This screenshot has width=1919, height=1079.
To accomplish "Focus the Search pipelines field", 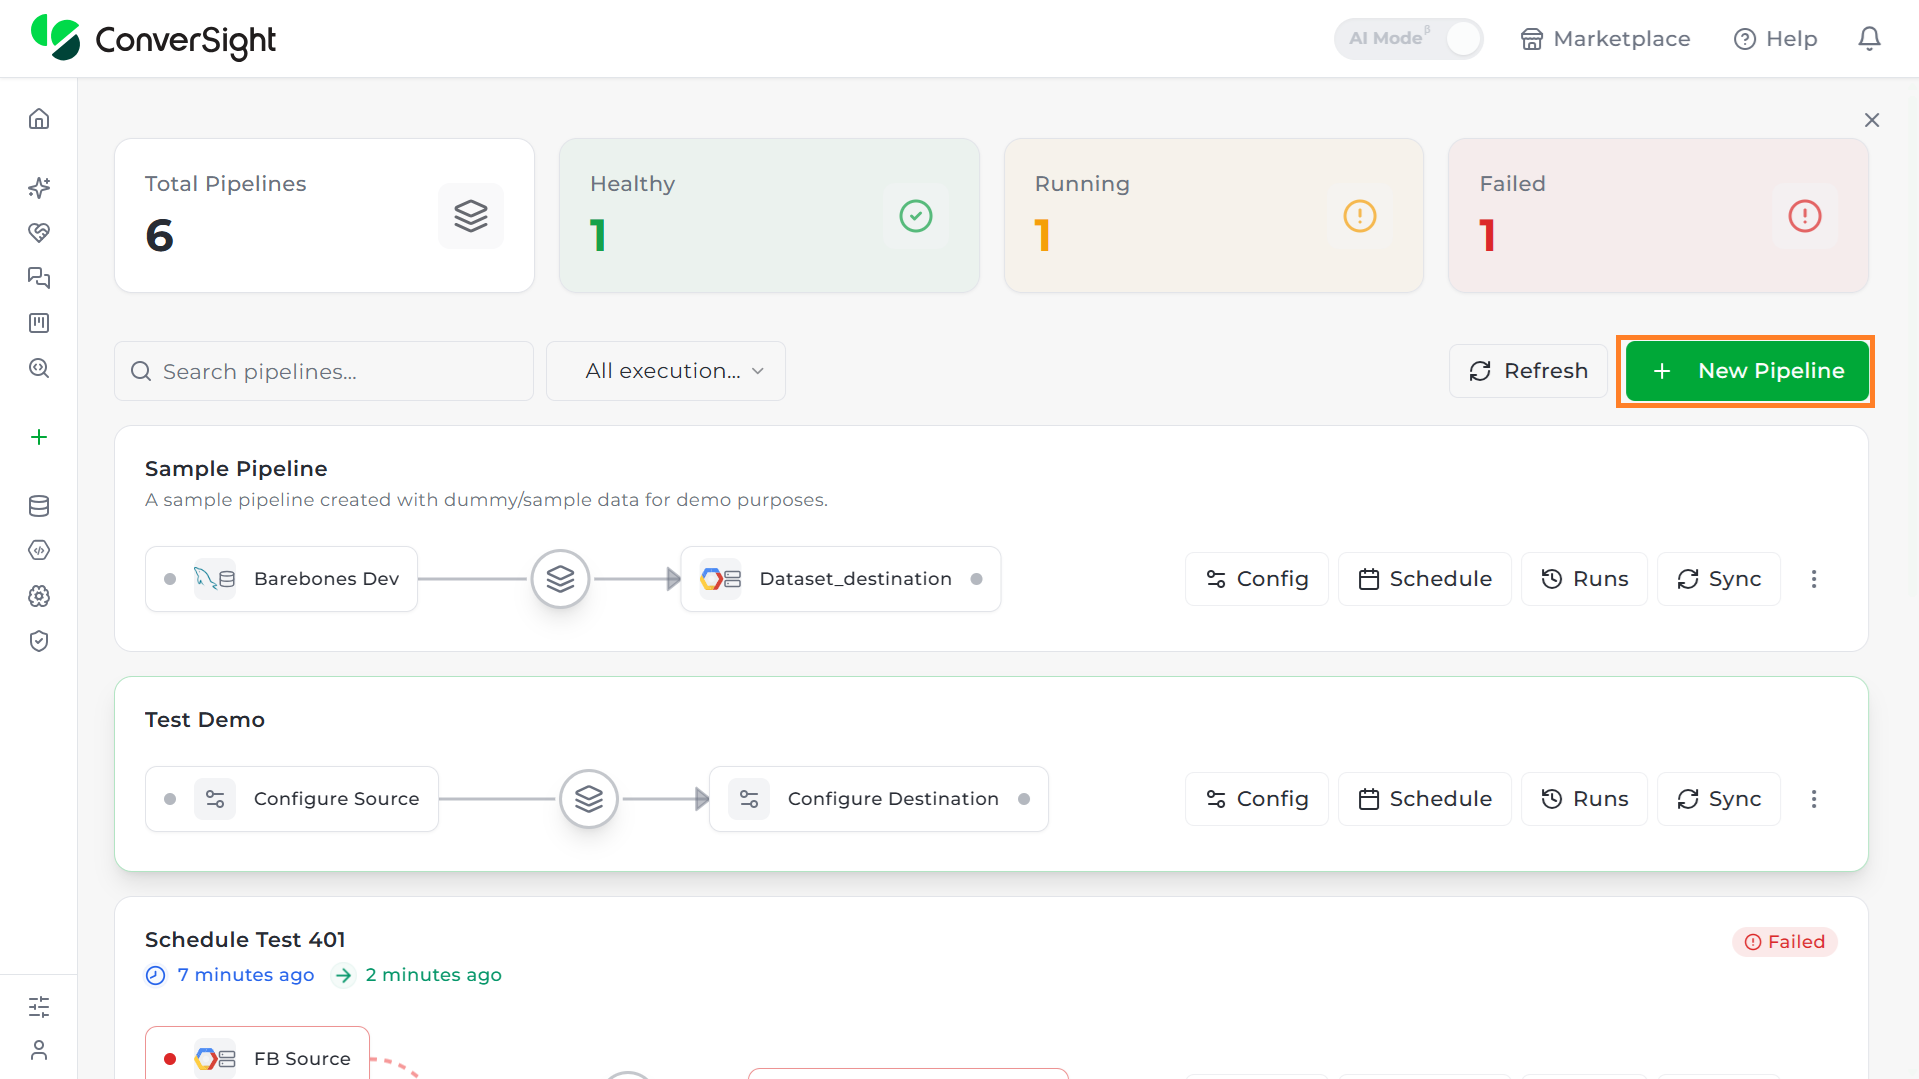I will point(324,371).
